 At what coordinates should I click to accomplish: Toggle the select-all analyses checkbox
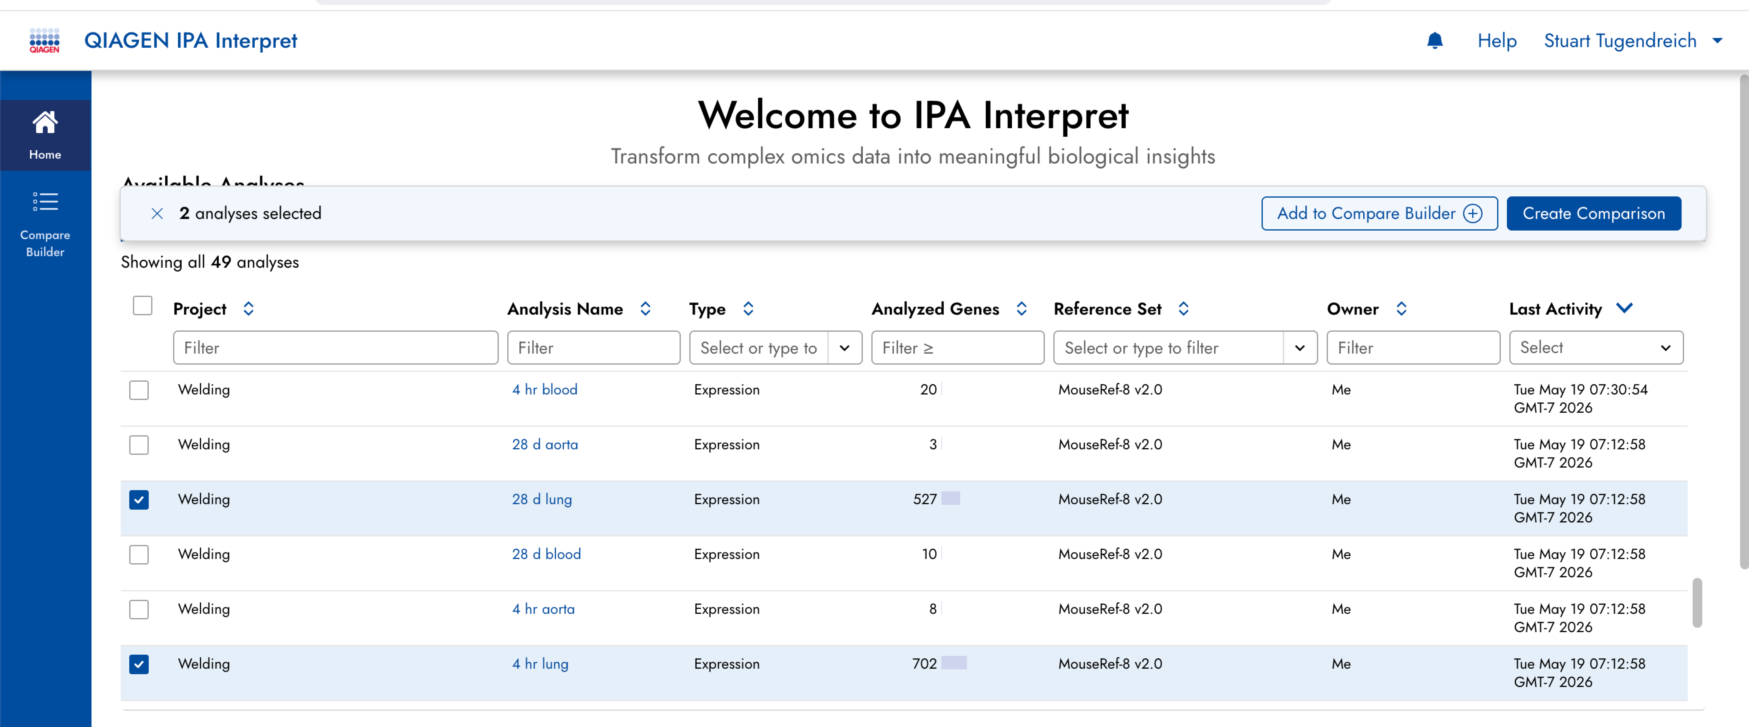click(143, 306)
